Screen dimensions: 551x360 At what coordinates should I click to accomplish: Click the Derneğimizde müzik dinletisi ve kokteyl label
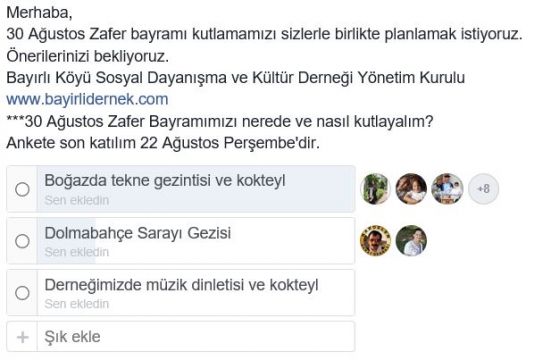tap(181, 285)
